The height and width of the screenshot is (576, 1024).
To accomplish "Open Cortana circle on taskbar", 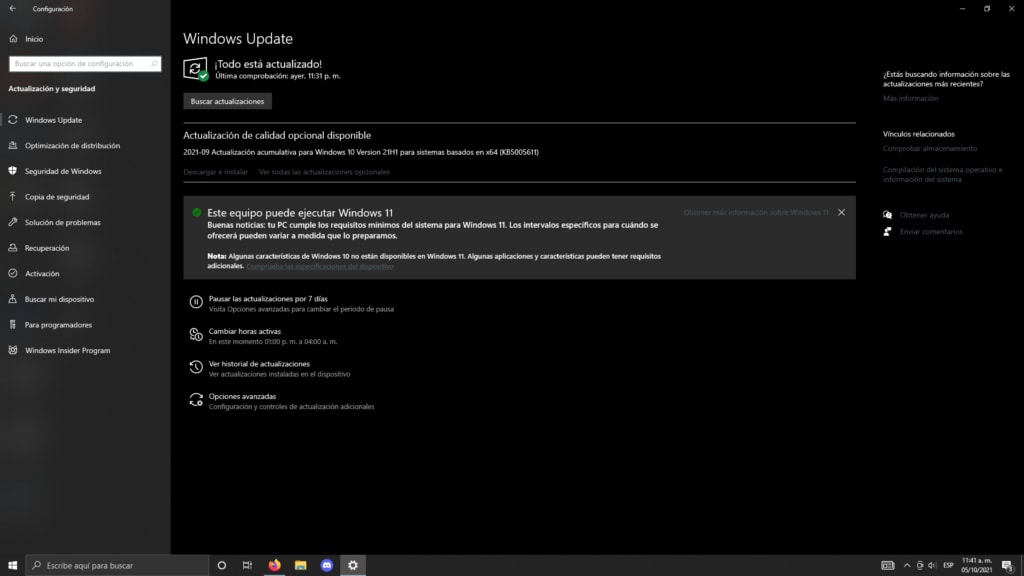I will 221,566.
